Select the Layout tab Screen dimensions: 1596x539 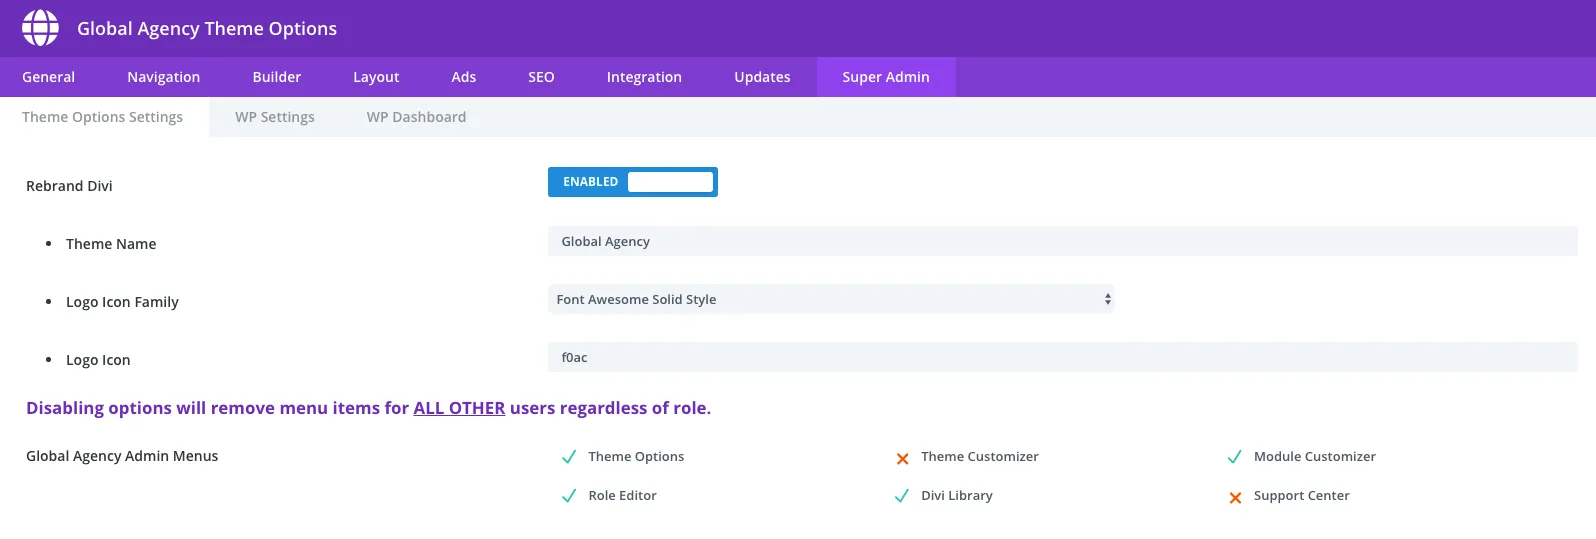click(x=376, y=77)
